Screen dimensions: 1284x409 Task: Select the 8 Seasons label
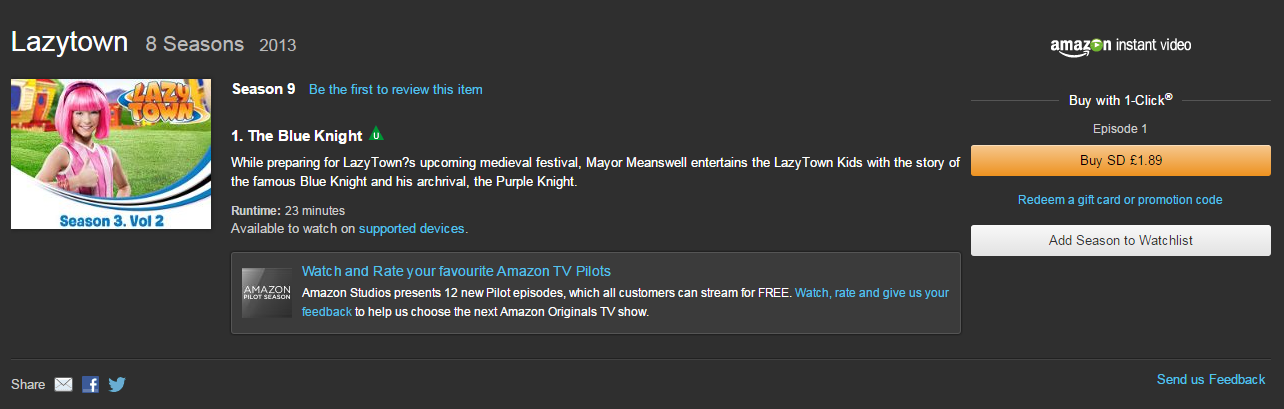tap(195, 45)
